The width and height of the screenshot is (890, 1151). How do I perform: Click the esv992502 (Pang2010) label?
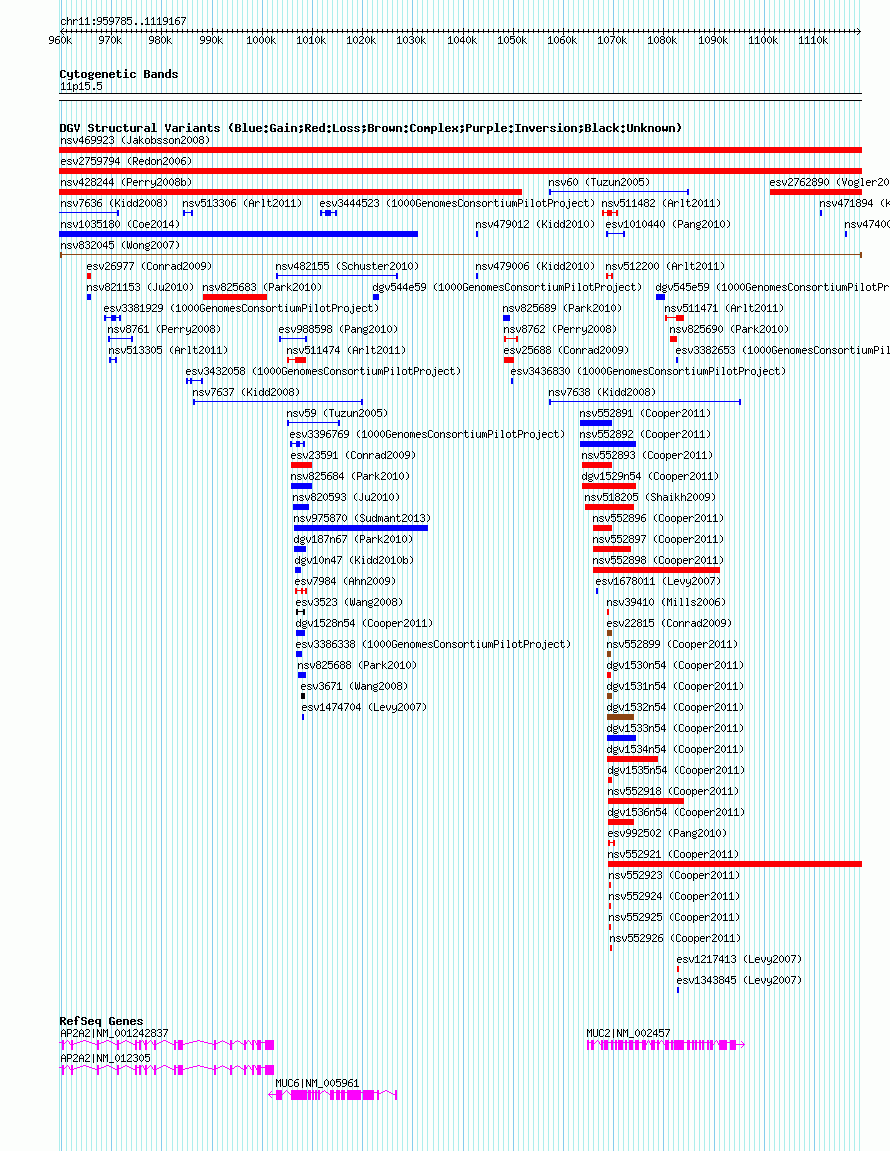(x=668, y=833)
